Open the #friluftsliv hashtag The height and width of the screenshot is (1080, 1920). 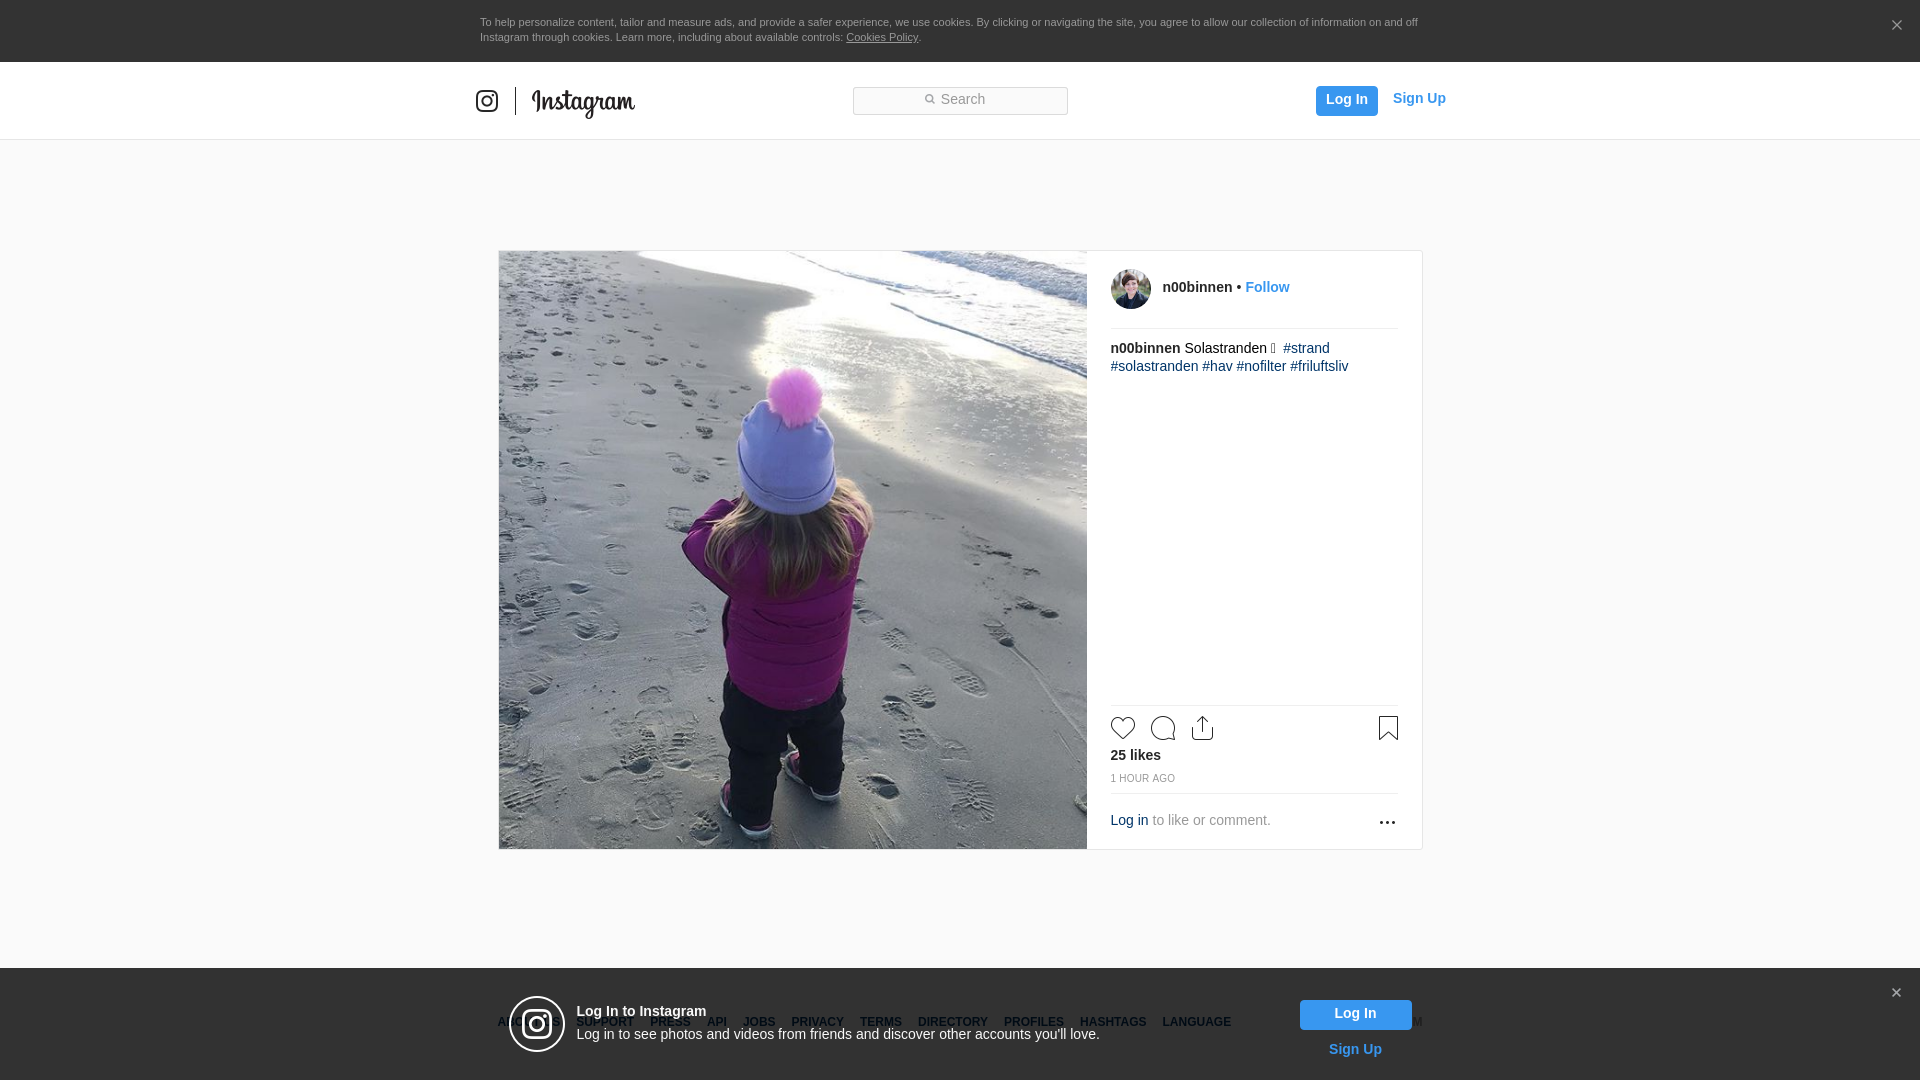pos(1319,366)
